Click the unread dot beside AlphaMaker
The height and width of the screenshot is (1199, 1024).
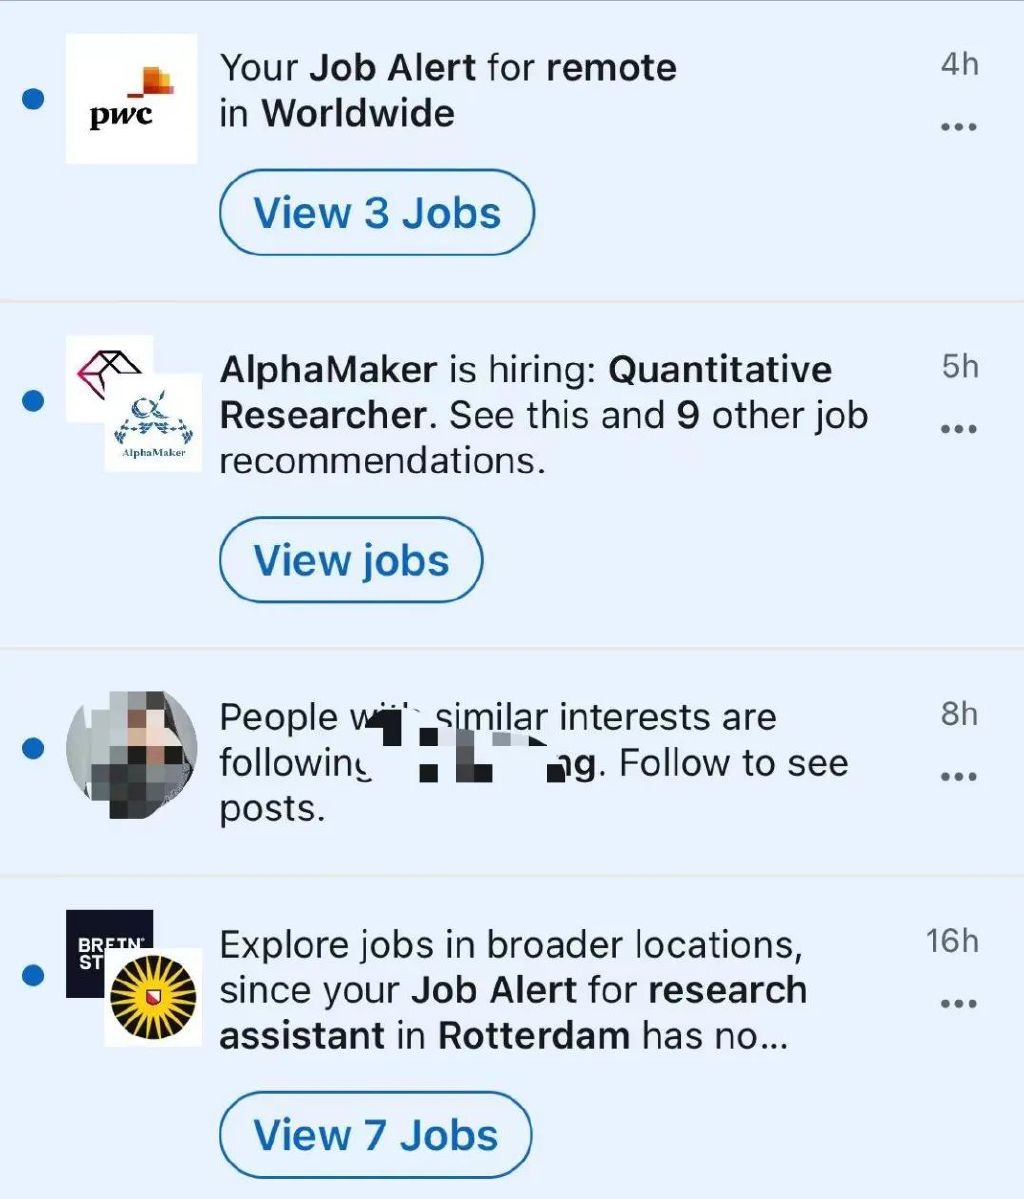33,401
